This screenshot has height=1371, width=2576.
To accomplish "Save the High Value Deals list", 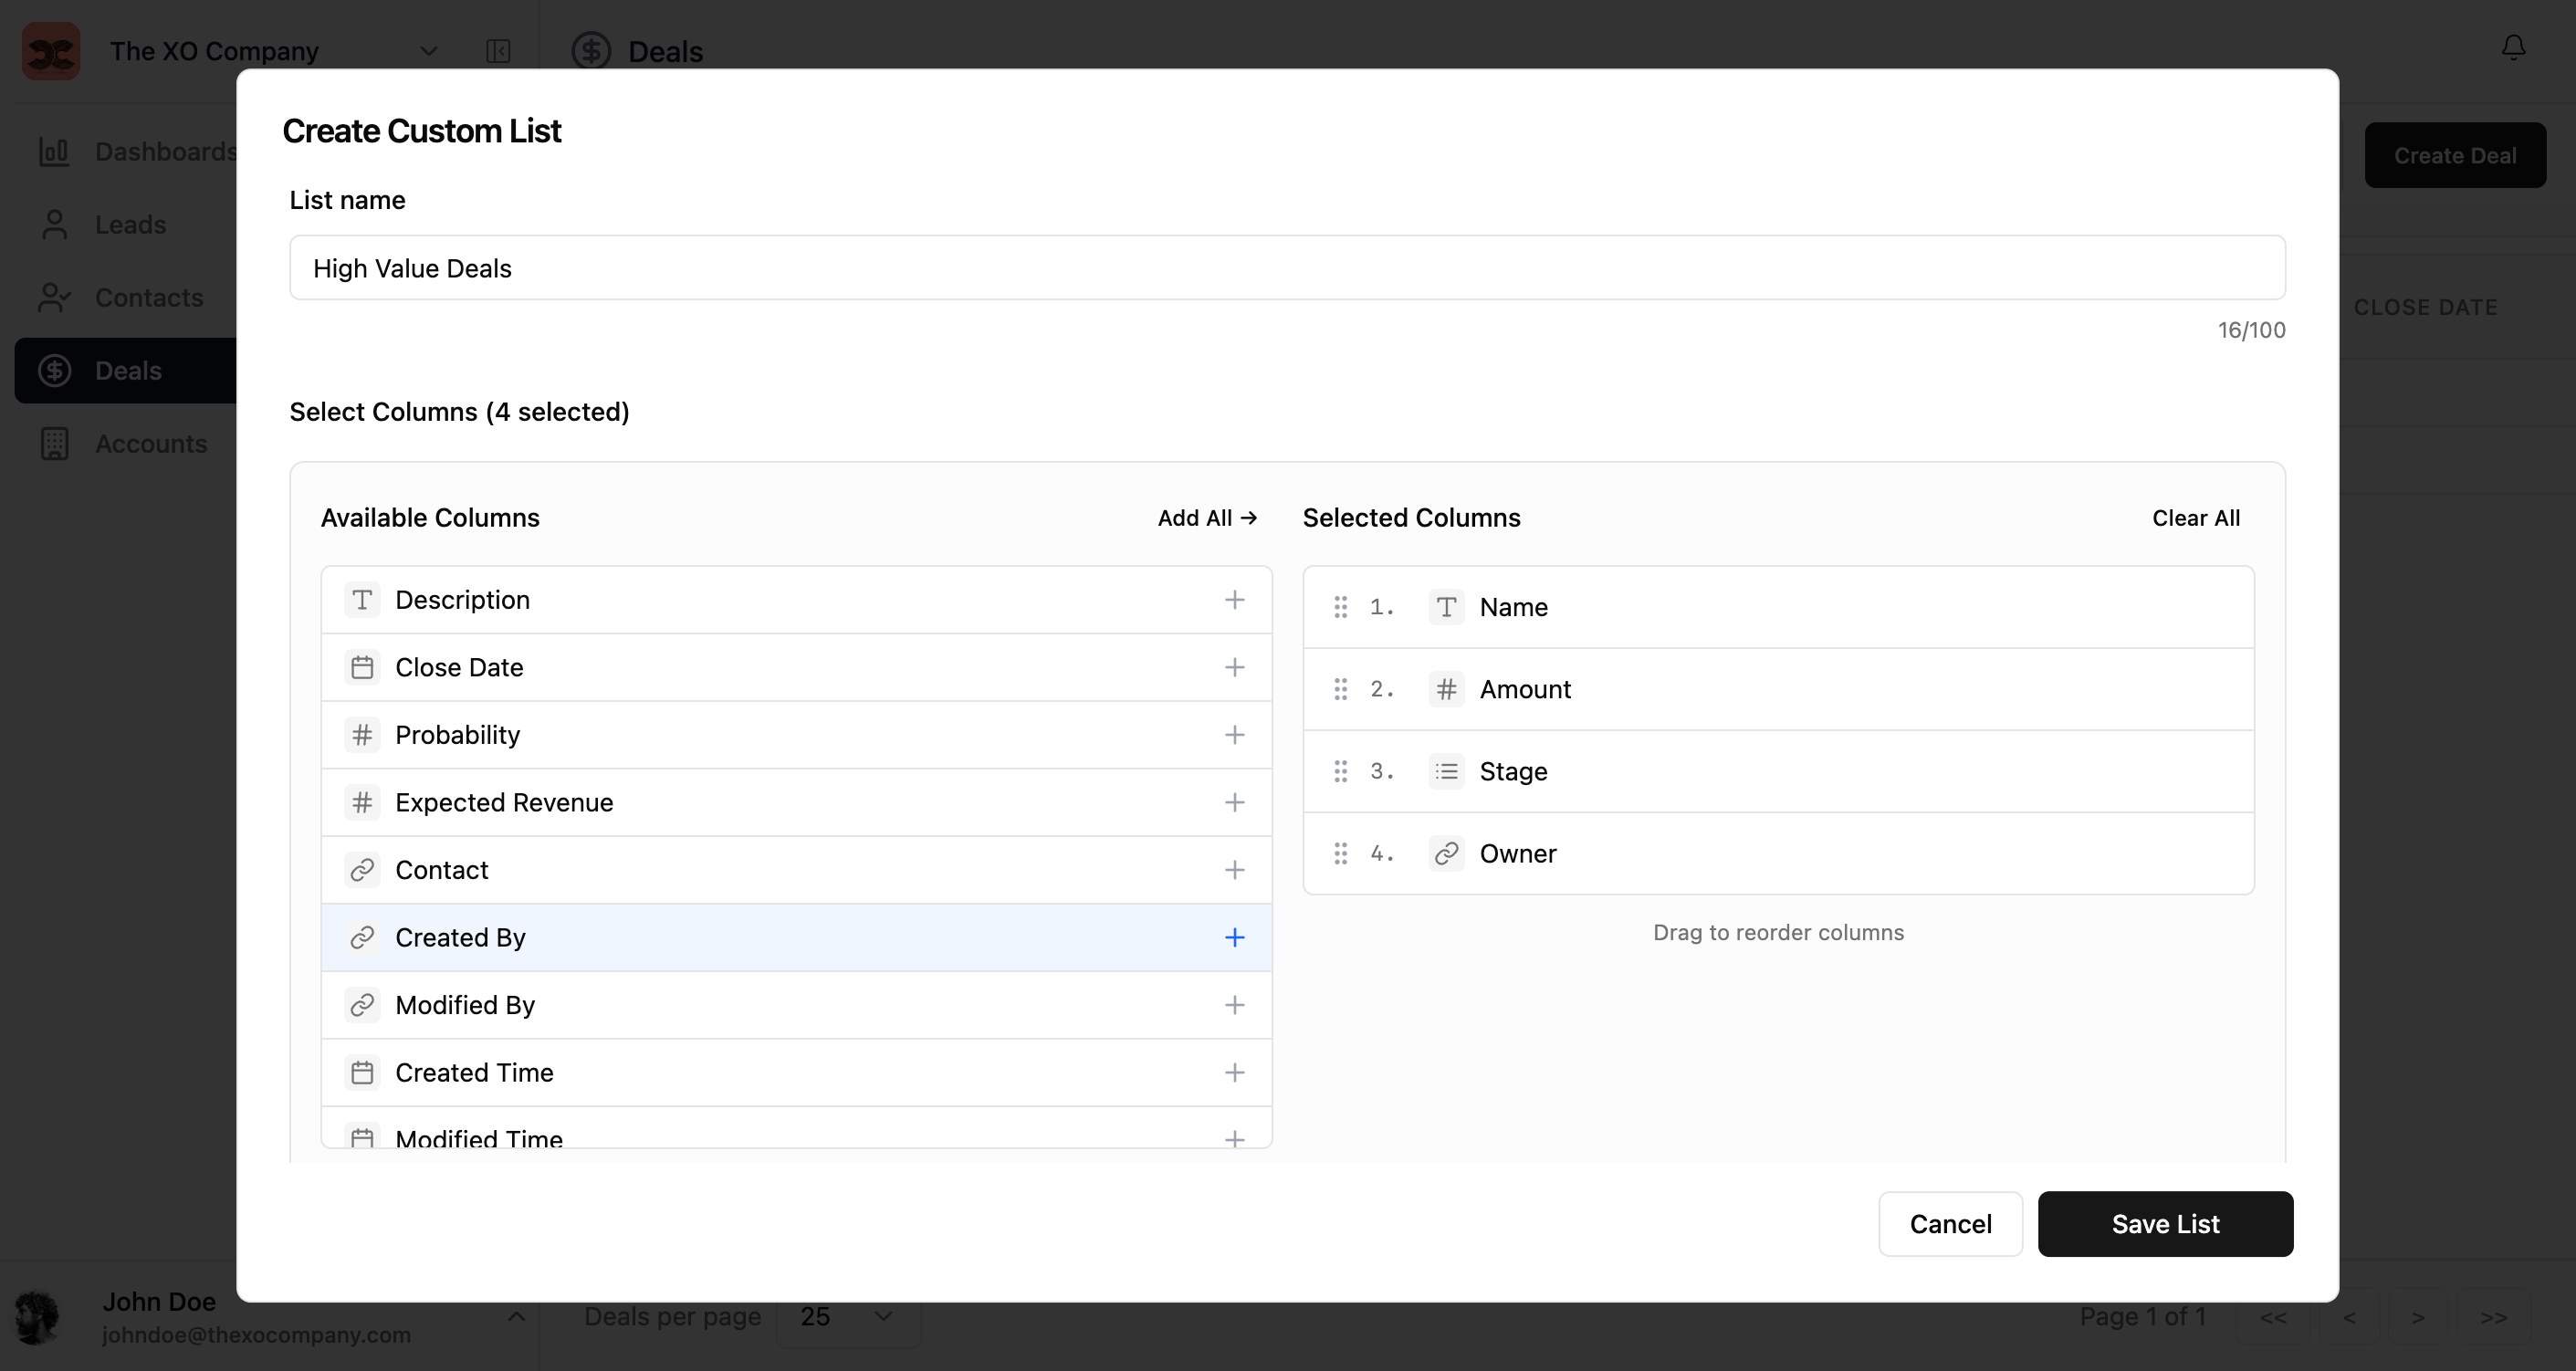I will 2165,1224.
